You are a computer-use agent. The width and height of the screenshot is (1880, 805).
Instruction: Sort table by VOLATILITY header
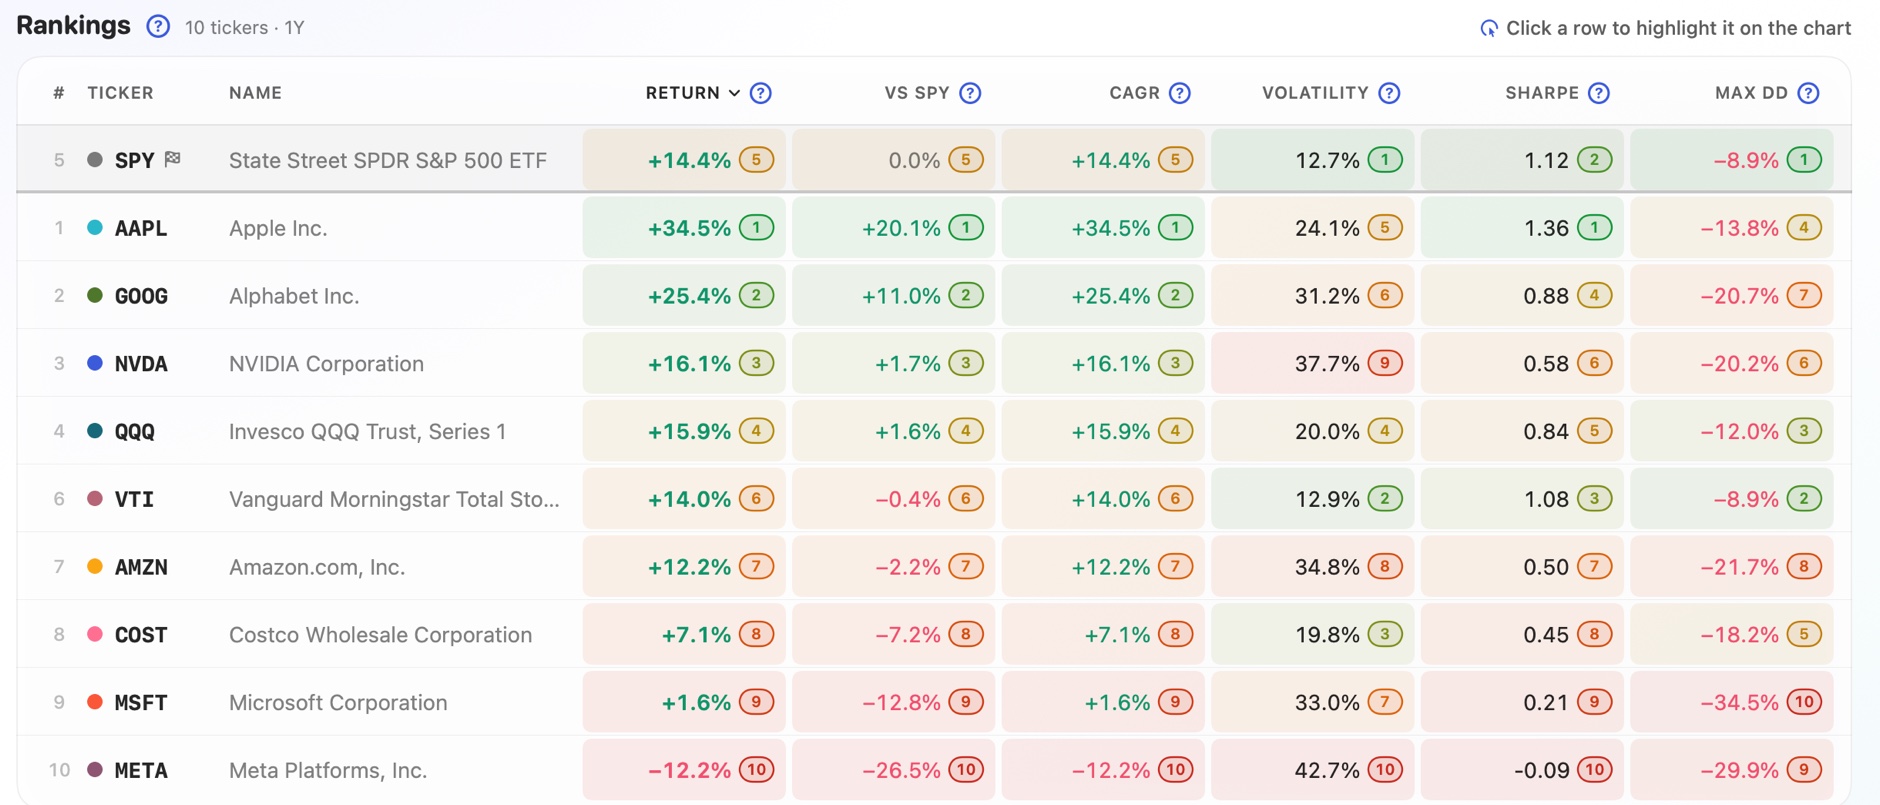[1315, 93]
